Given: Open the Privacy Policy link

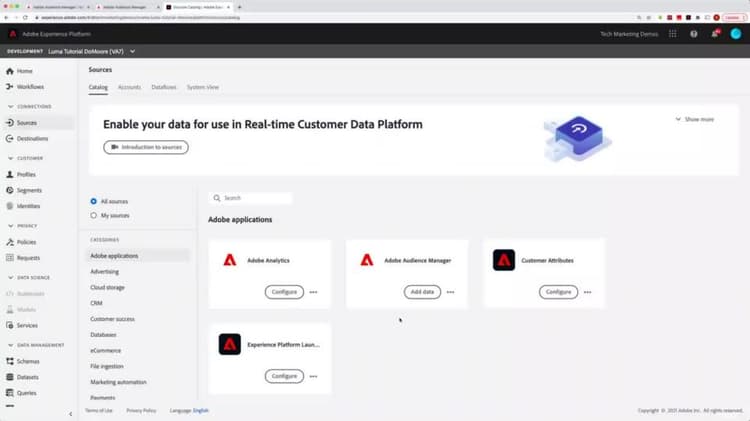Looking at the screenshot, I should [x=141, y=410].
